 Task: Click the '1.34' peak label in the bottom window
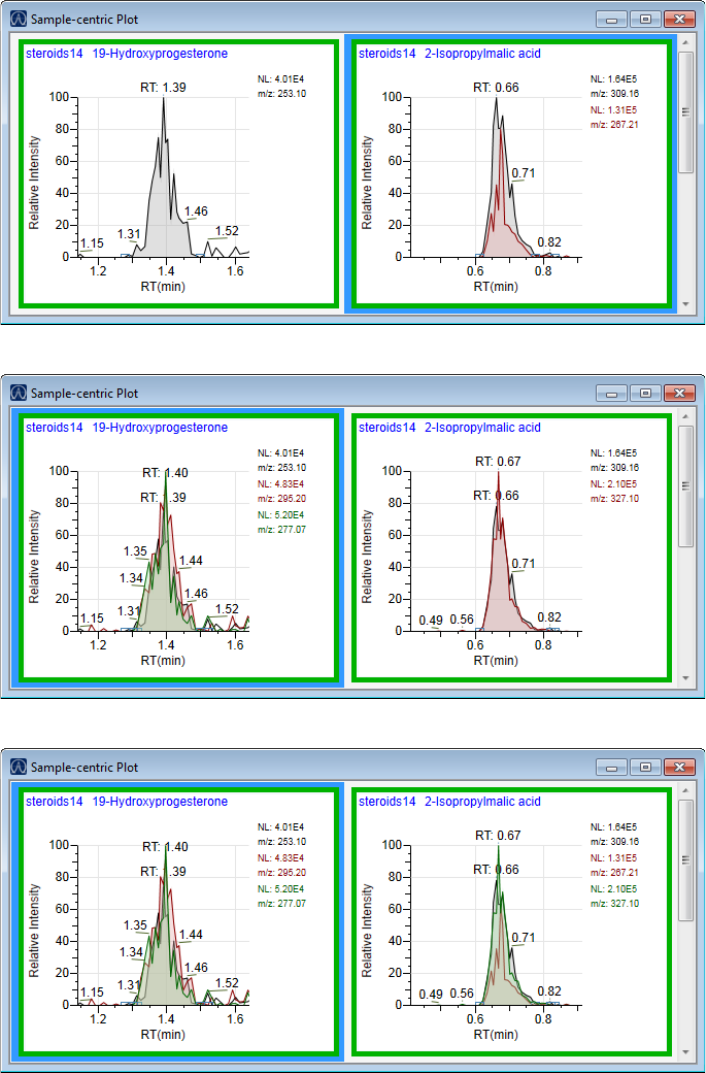coord(131,952)
